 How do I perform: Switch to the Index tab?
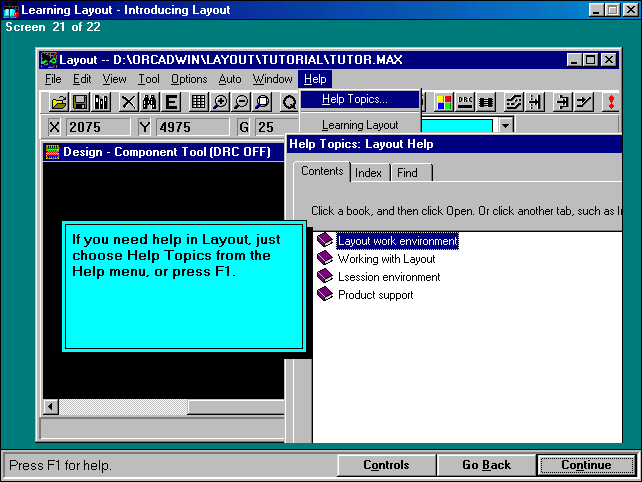(368, 173)
